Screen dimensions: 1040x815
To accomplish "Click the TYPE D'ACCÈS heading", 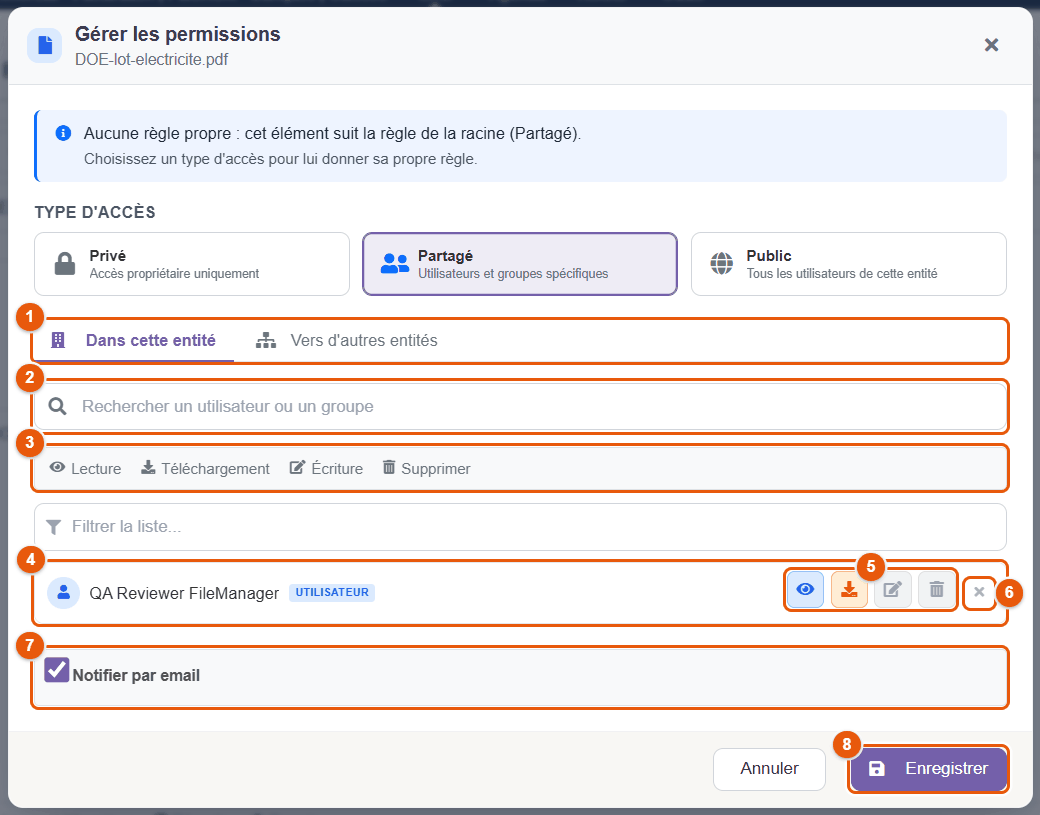I will click(x=95, y=212).
